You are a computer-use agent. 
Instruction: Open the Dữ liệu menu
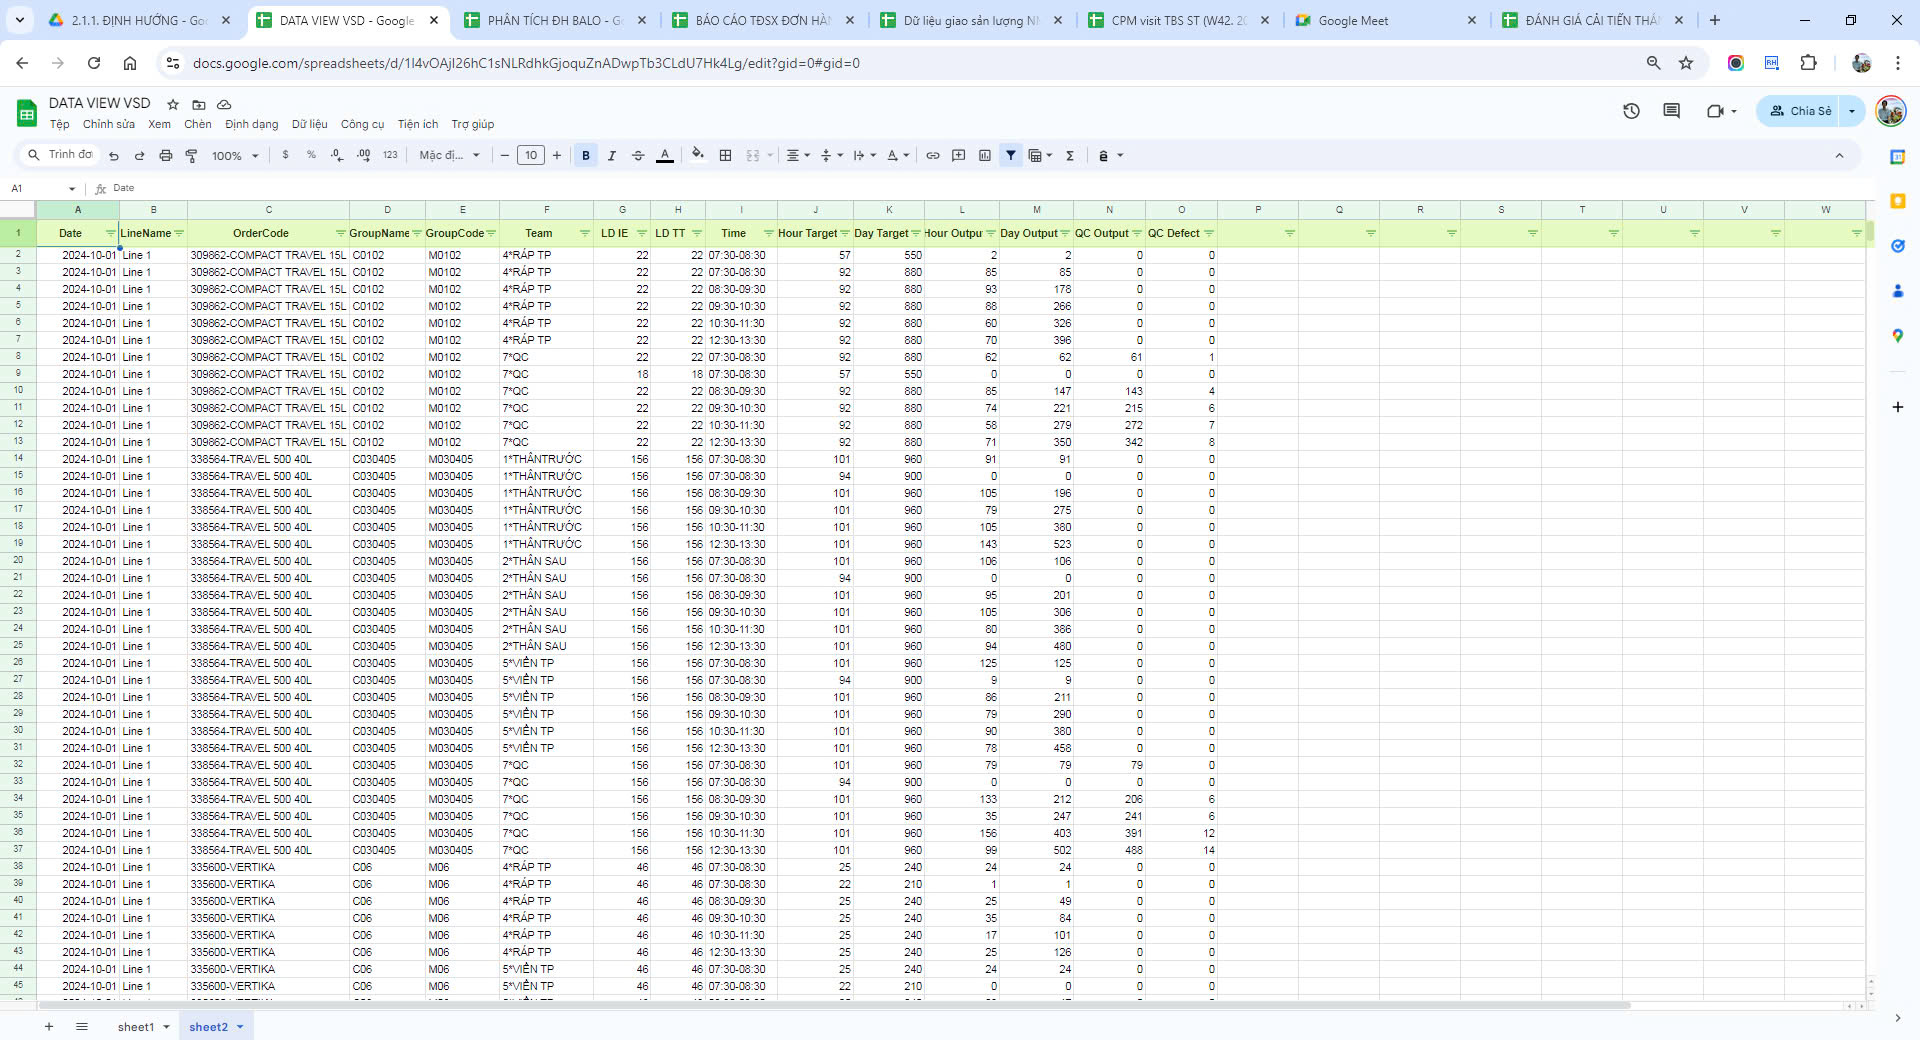click(309, 125)
